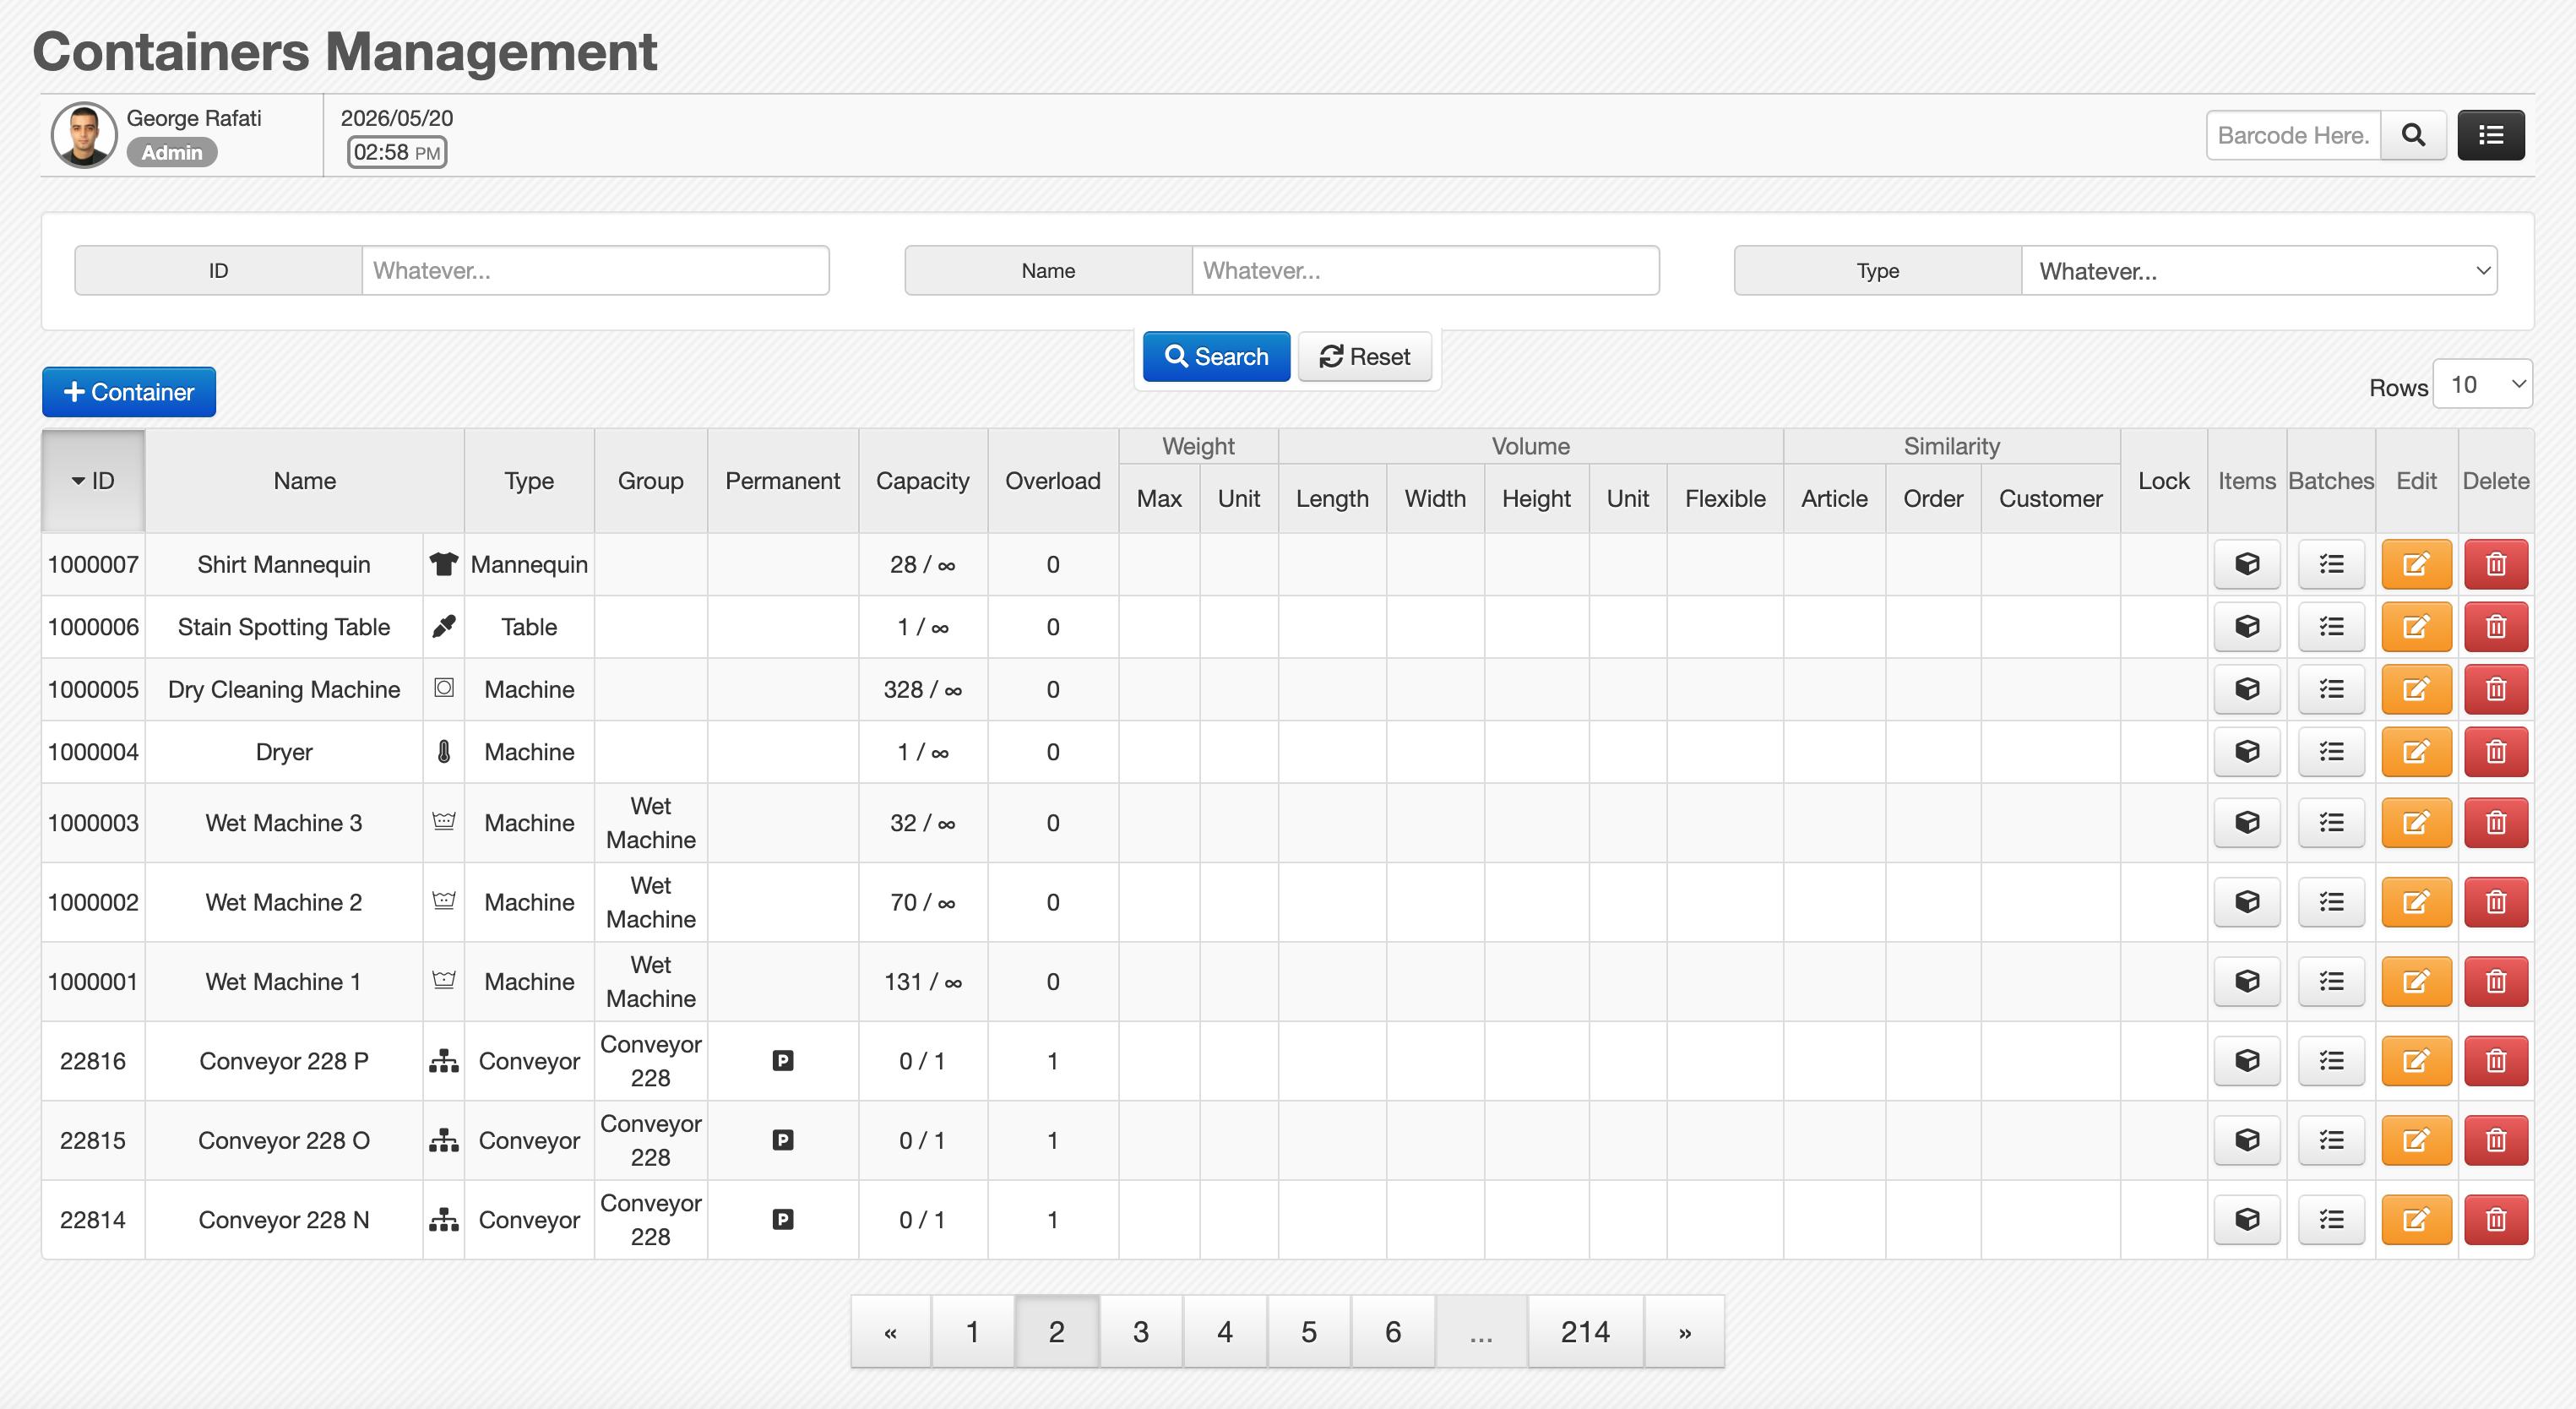Image resolution: width=2576 pixels, height=1409 pixels.
Task: Open batches for Wet Machine 1
Action: click(x=2331, y=982)
